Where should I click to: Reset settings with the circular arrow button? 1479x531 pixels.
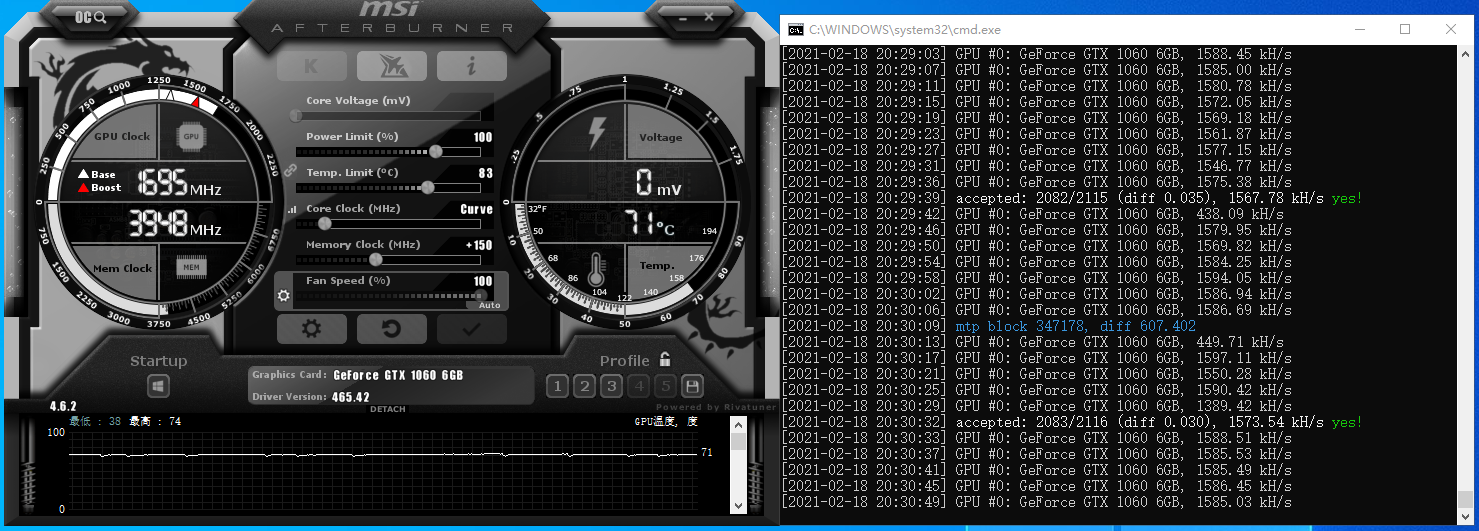click(x=392, y=328)
